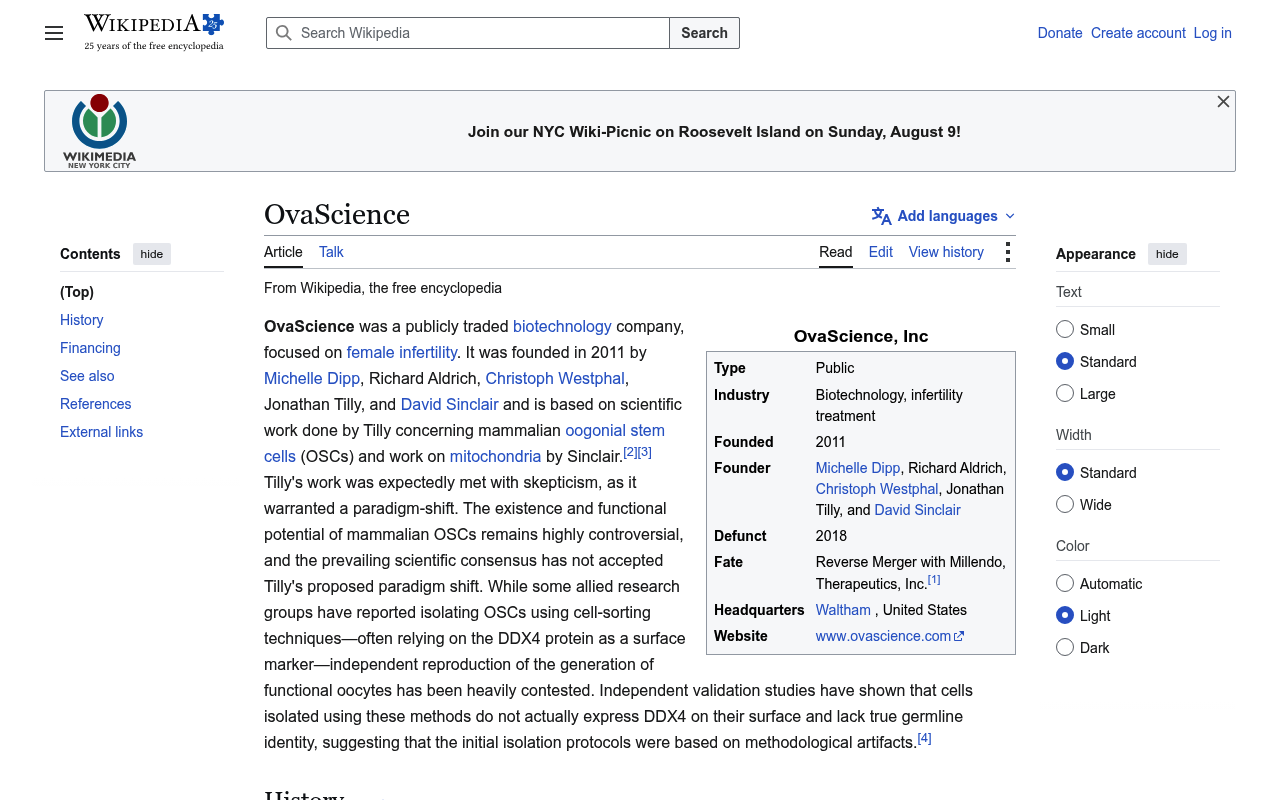Click the 'OvaScience, Inc' infobox title
This screenshot has width=1280, height=800.
coord(861,336)
